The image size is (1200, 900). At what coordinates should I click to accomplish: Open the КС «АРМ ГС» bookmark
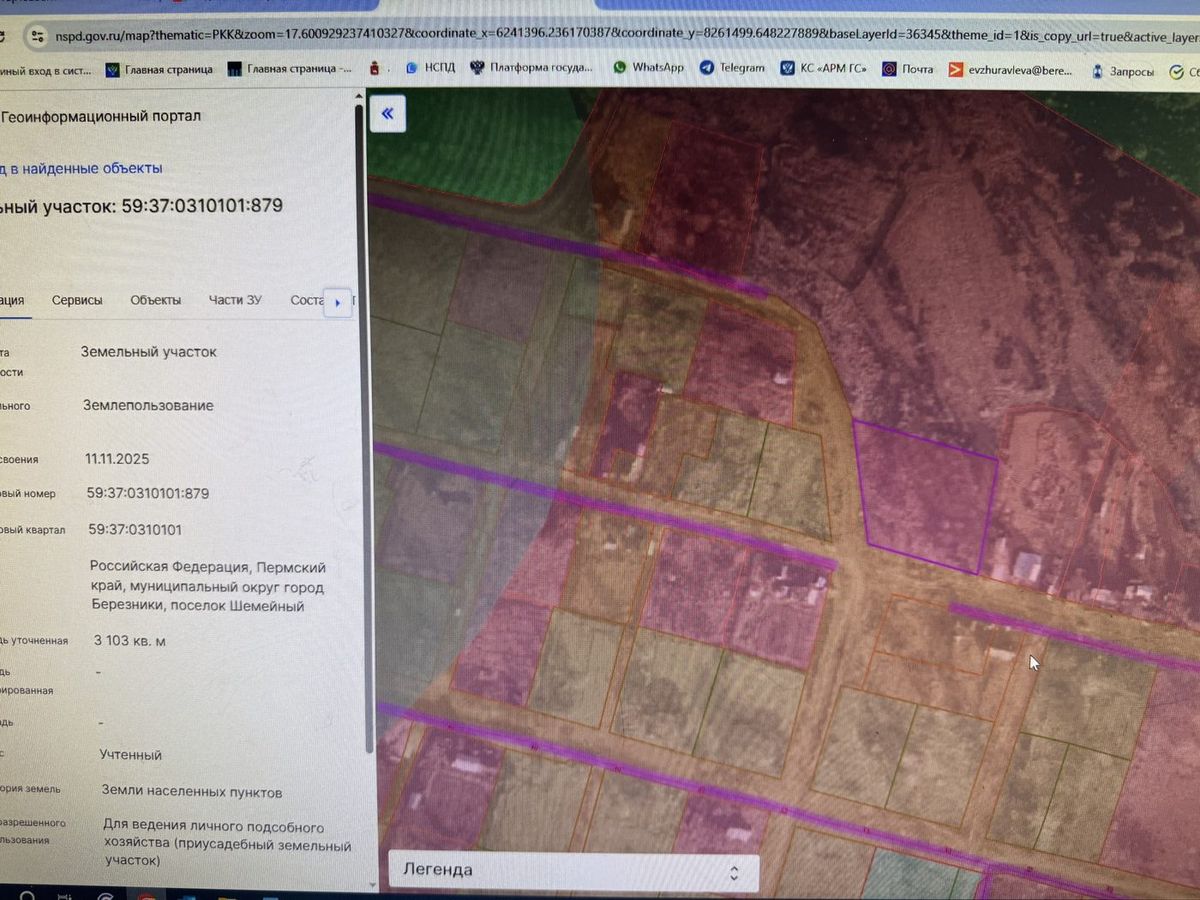(824, 68)
